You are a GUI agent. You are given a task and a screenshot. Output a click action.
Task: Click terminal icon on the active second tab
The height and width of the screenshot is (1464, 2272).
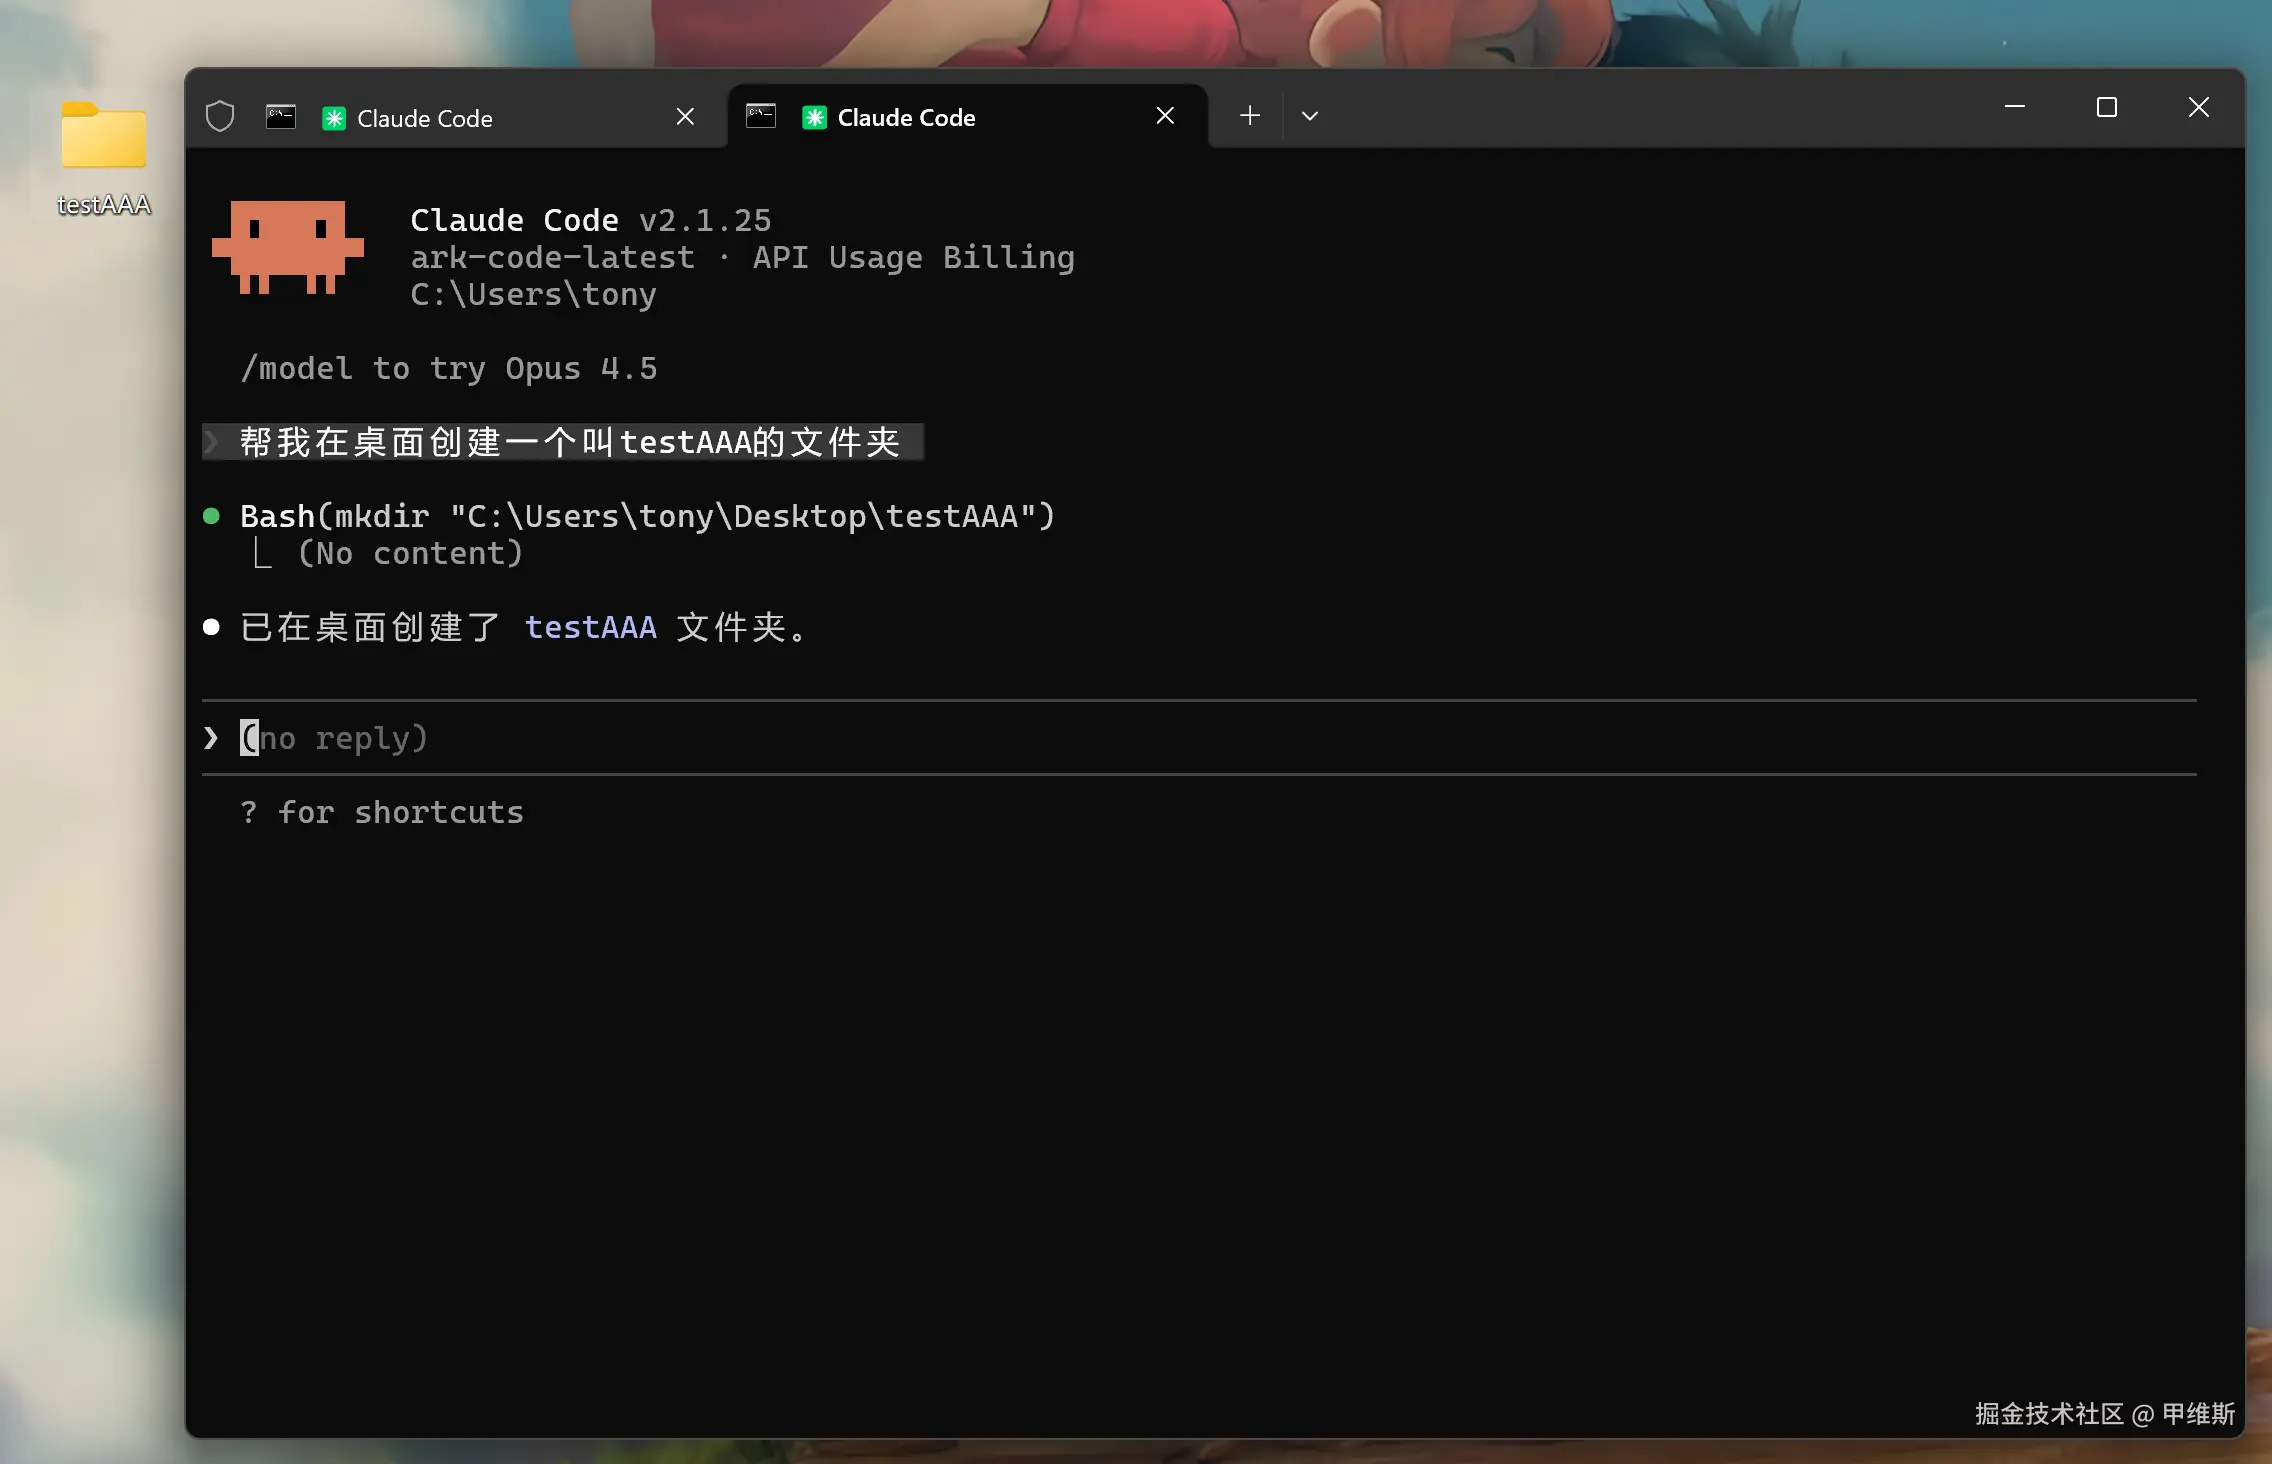pyautogui.click(x=761, y=116)
